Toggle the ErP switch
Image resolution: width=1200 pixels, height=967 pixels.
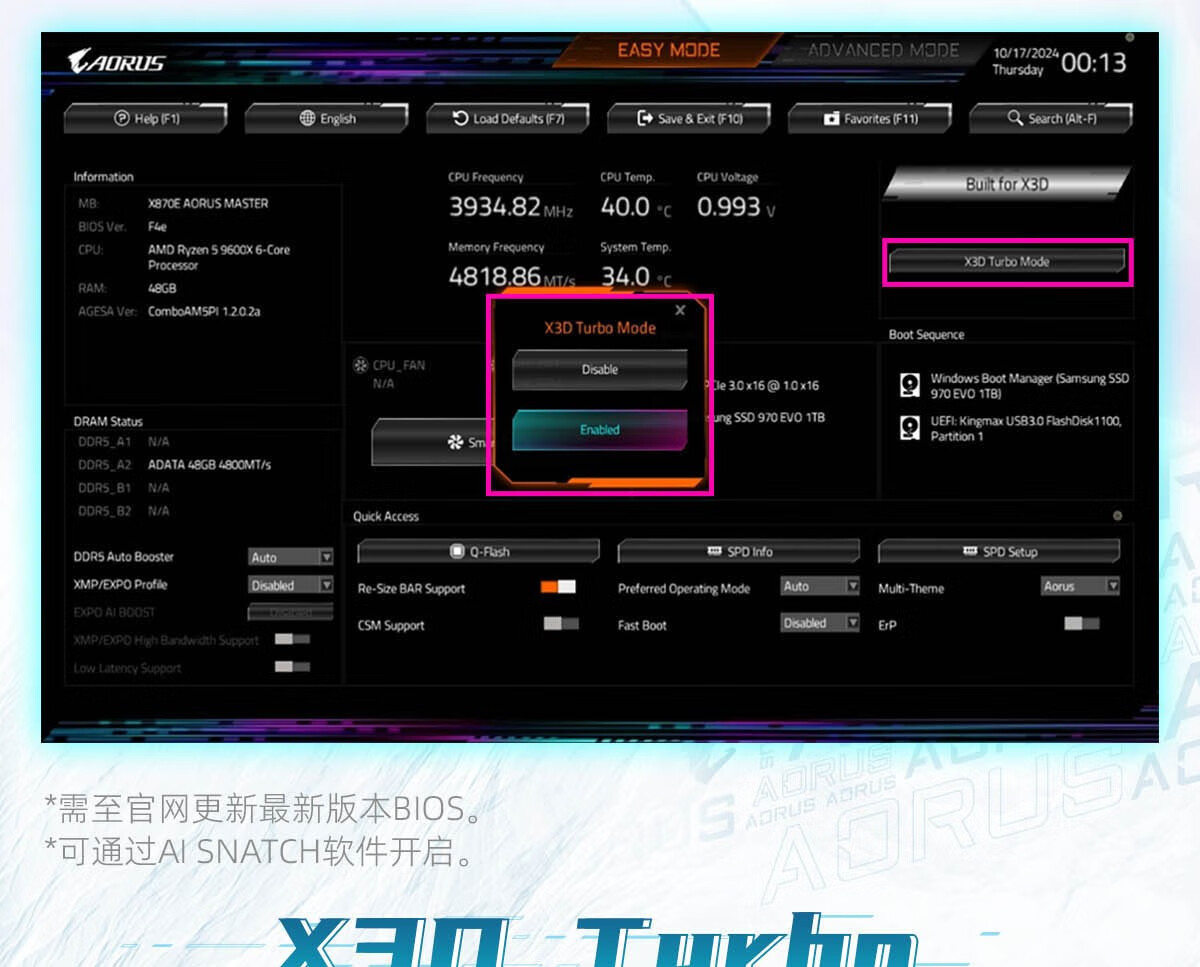(1081, 624)
